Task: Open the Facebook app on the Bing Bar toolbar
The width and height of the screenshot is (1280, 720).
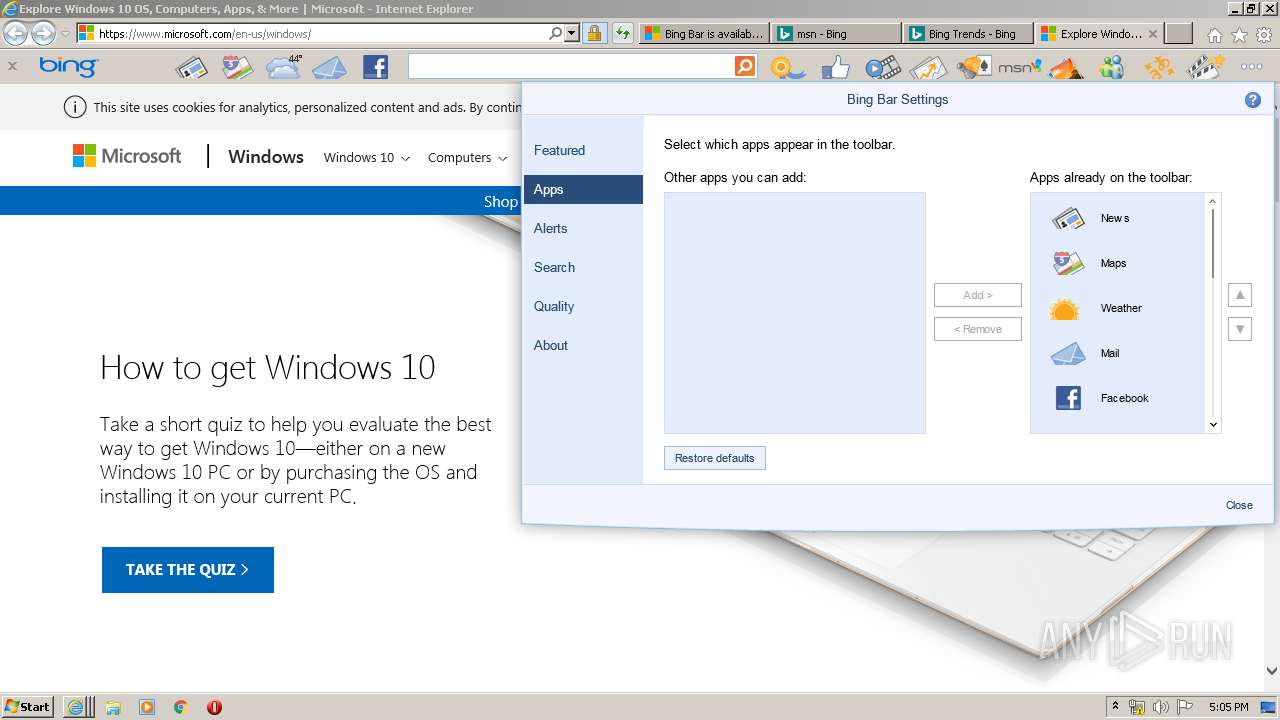Action: click(375, 67)
